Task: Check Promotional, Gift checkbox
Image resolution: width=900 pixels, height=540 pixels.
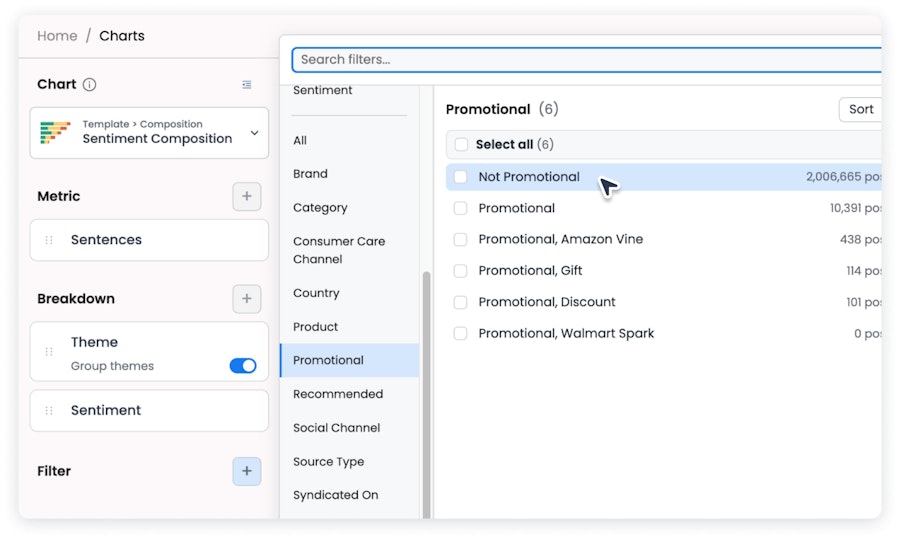Action: pos(460,271)
